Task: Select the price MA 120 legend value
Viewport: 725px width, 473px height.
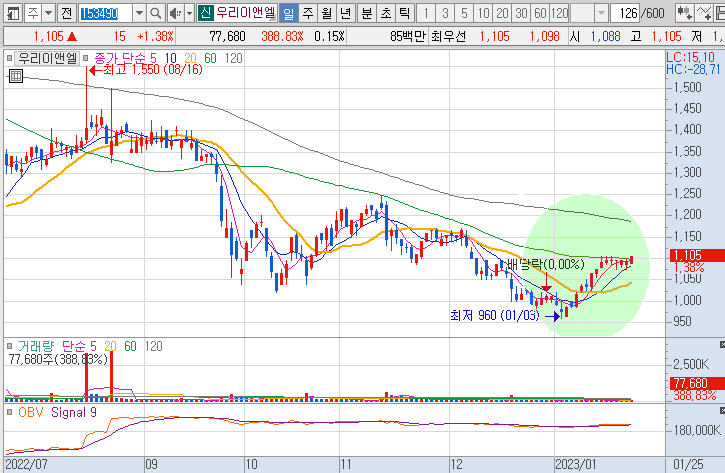Action: tap(233, 58)
